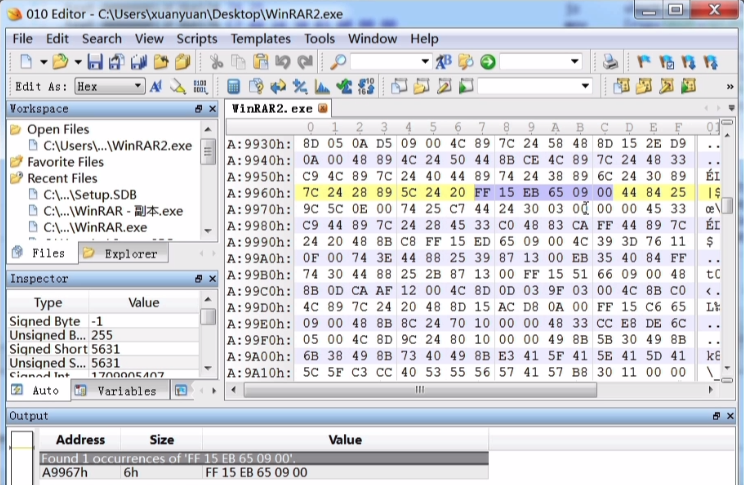The height and width of the screenshot is (485, 744).
Task: Click the Run Template map icon
Action: coord(688,86)
